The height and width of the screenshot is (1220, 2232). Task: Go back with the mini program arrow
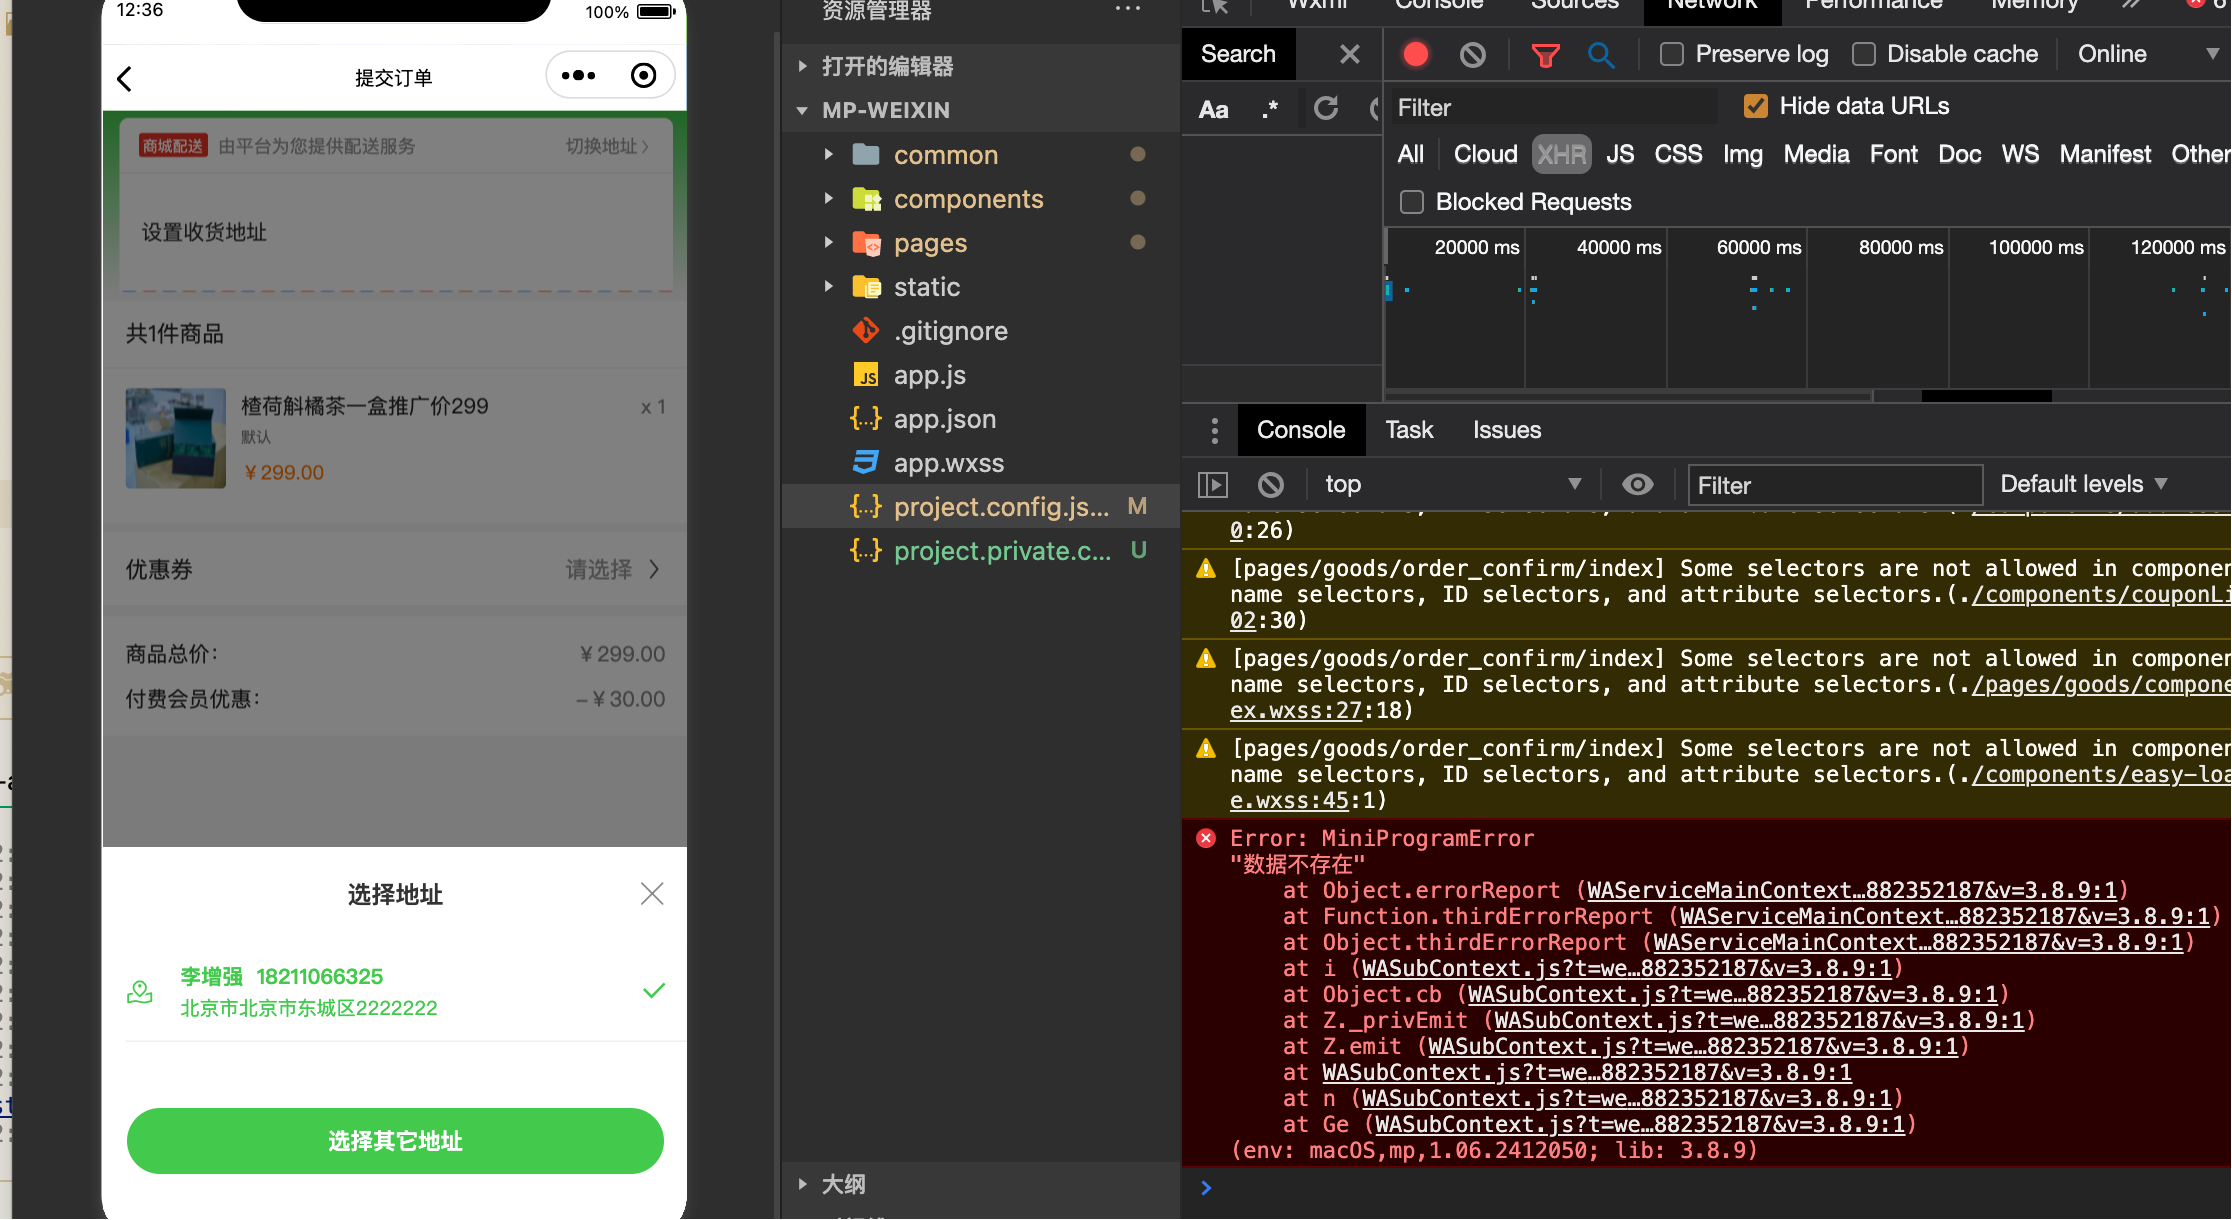coord(125,78)
